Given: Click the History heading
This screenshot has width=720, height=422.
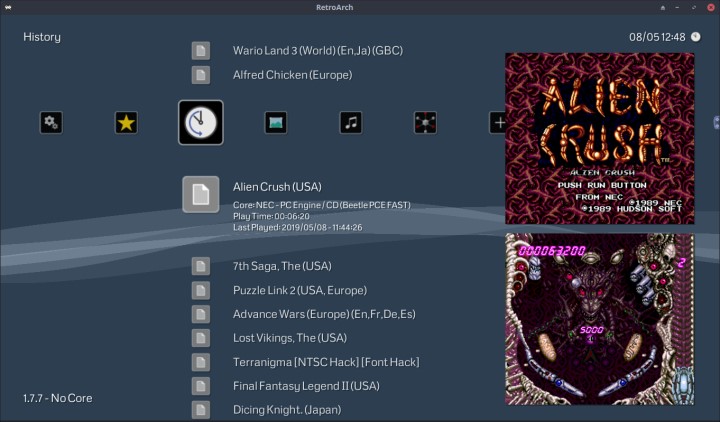Looking at the screenshot, I should pos(42,37).
